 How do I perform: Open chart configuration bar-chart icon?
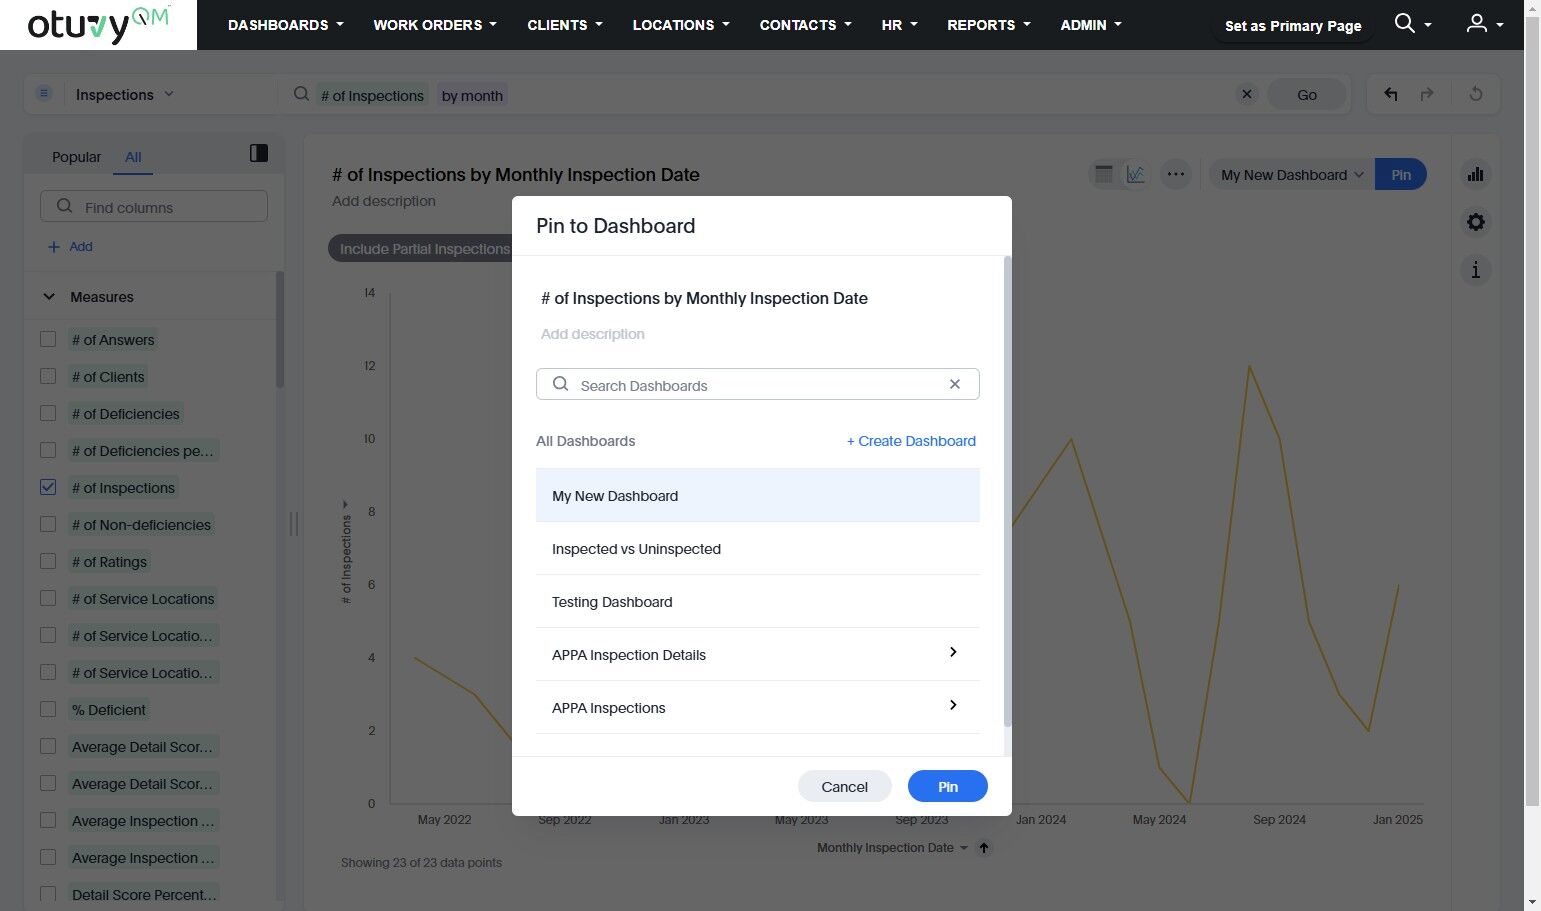point(1475,174)
